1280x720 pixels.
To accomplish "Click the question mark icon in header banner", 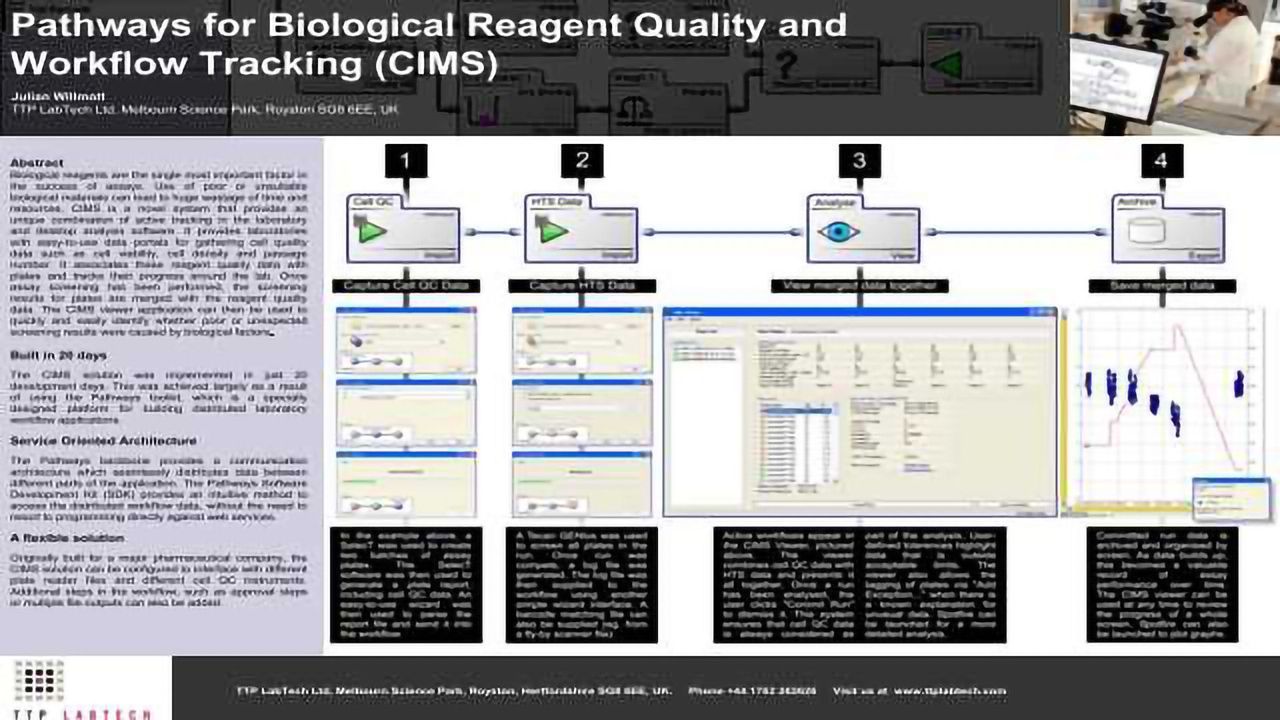I will coord(787,67).
